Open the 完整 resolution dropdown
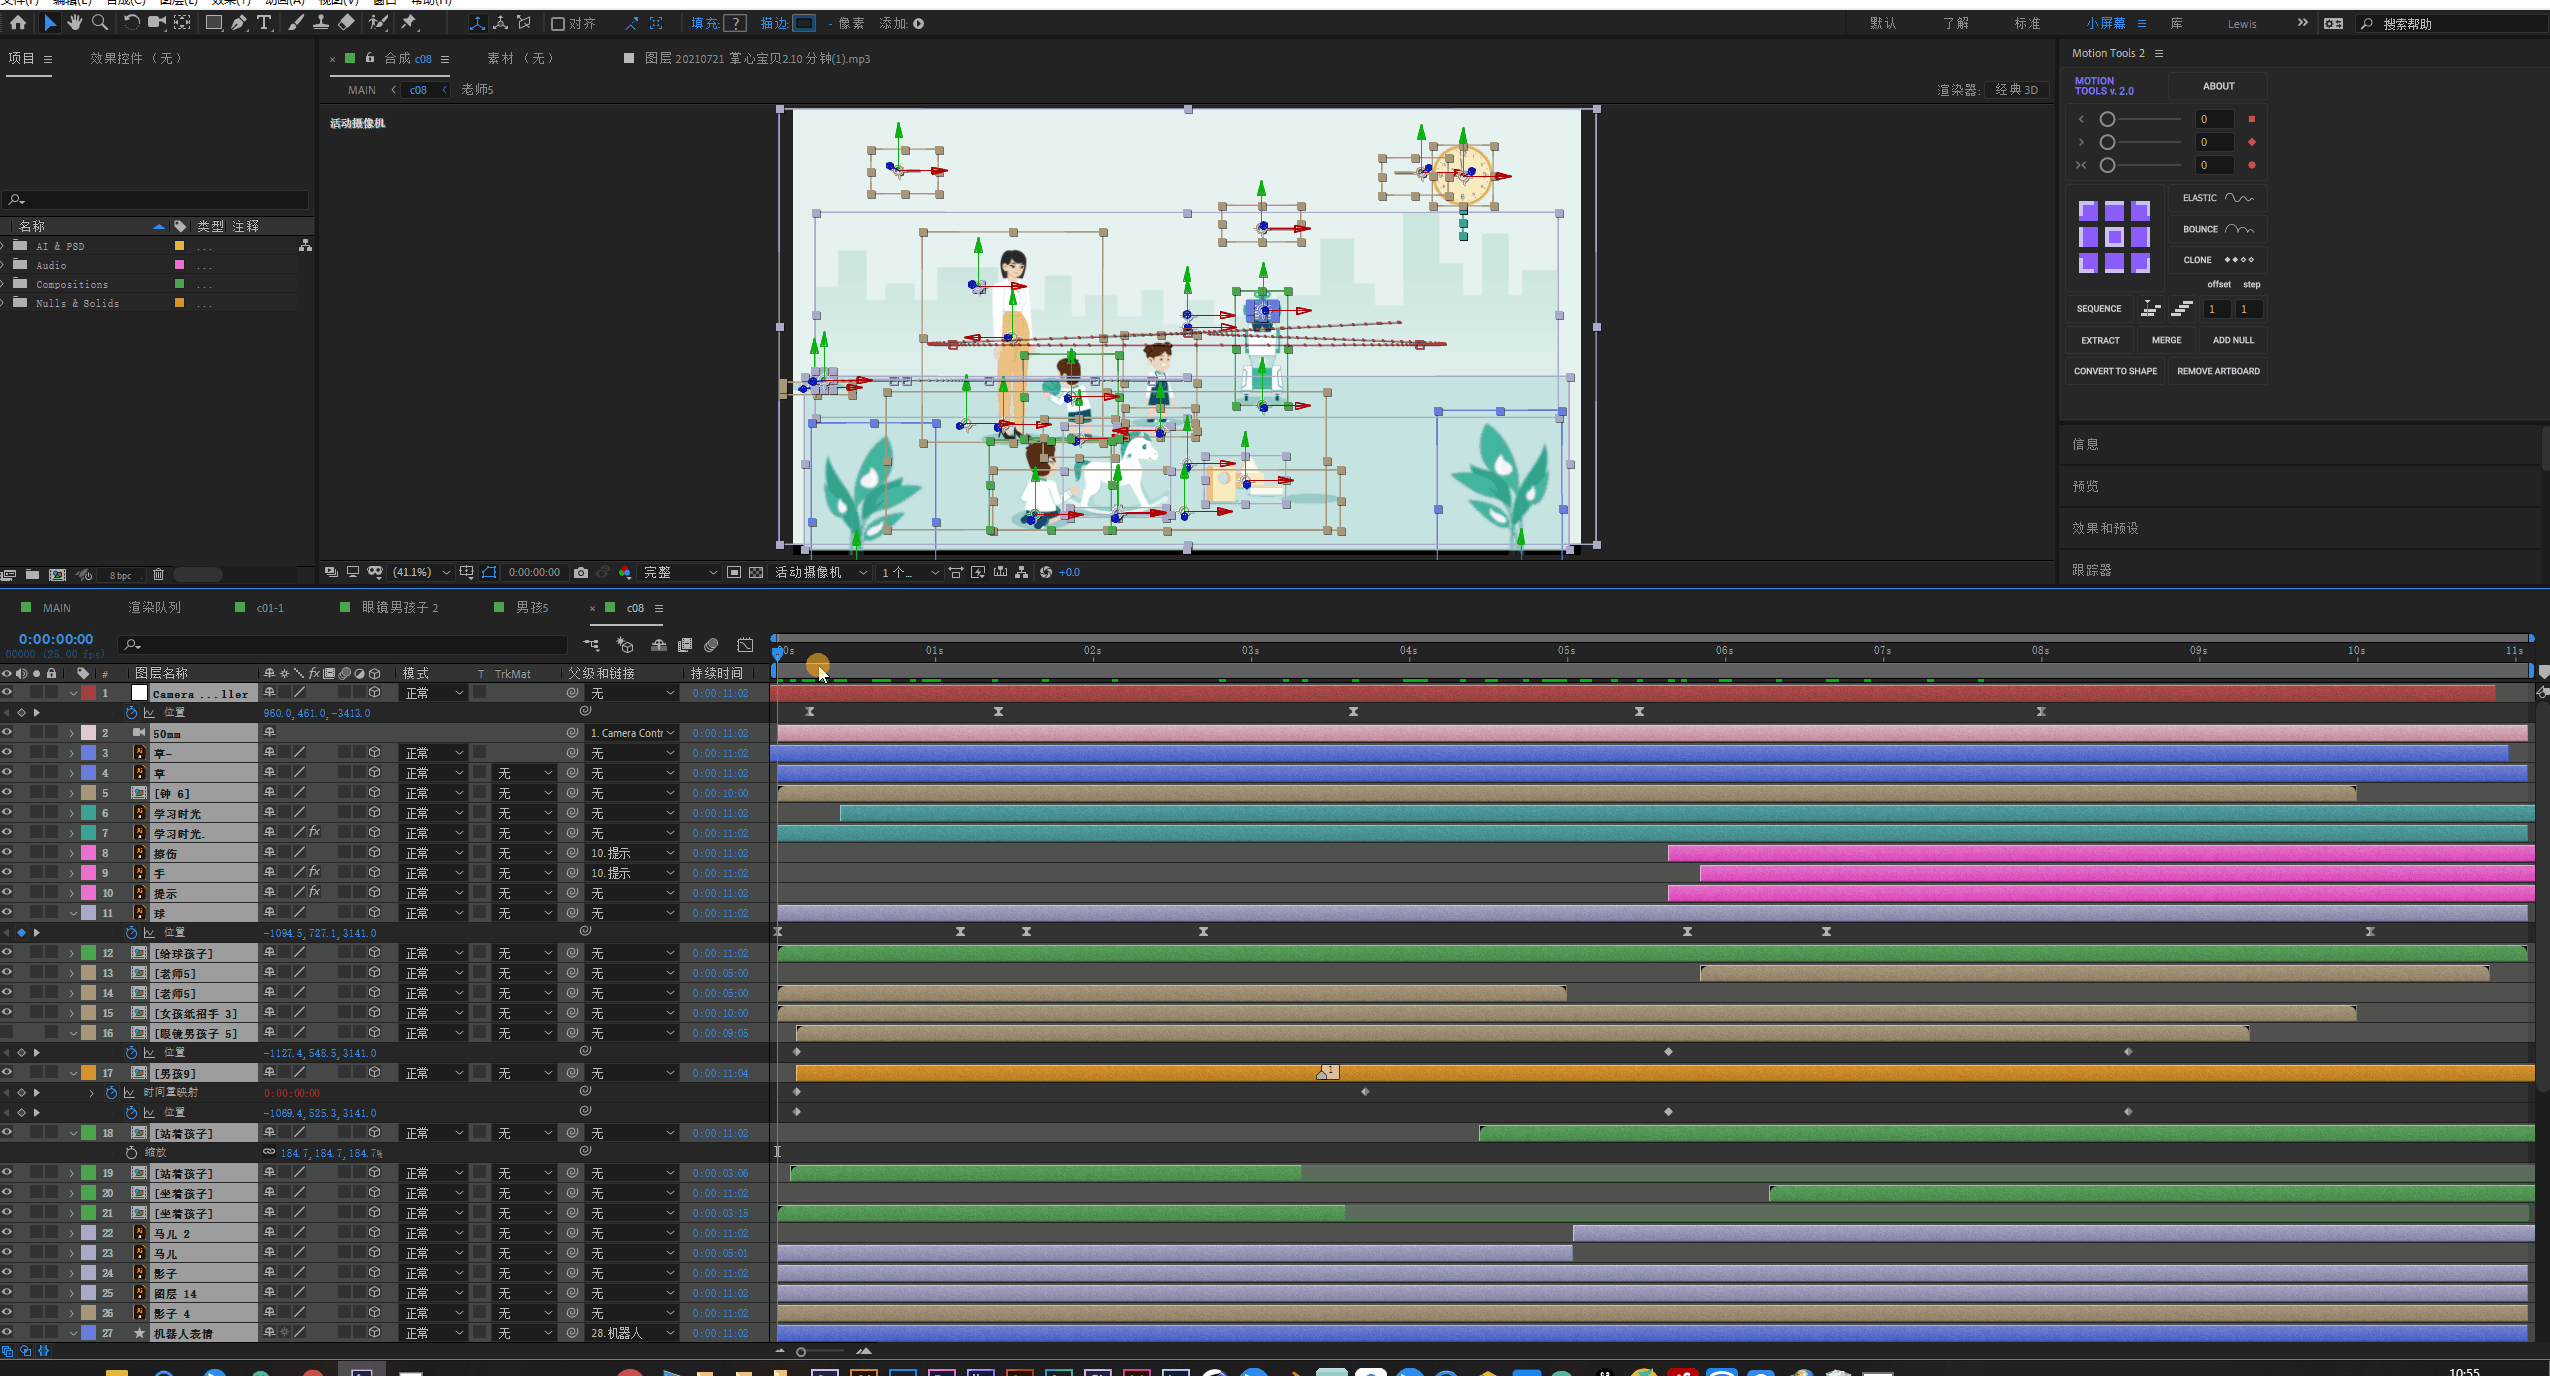 click(x=680, y=572)
